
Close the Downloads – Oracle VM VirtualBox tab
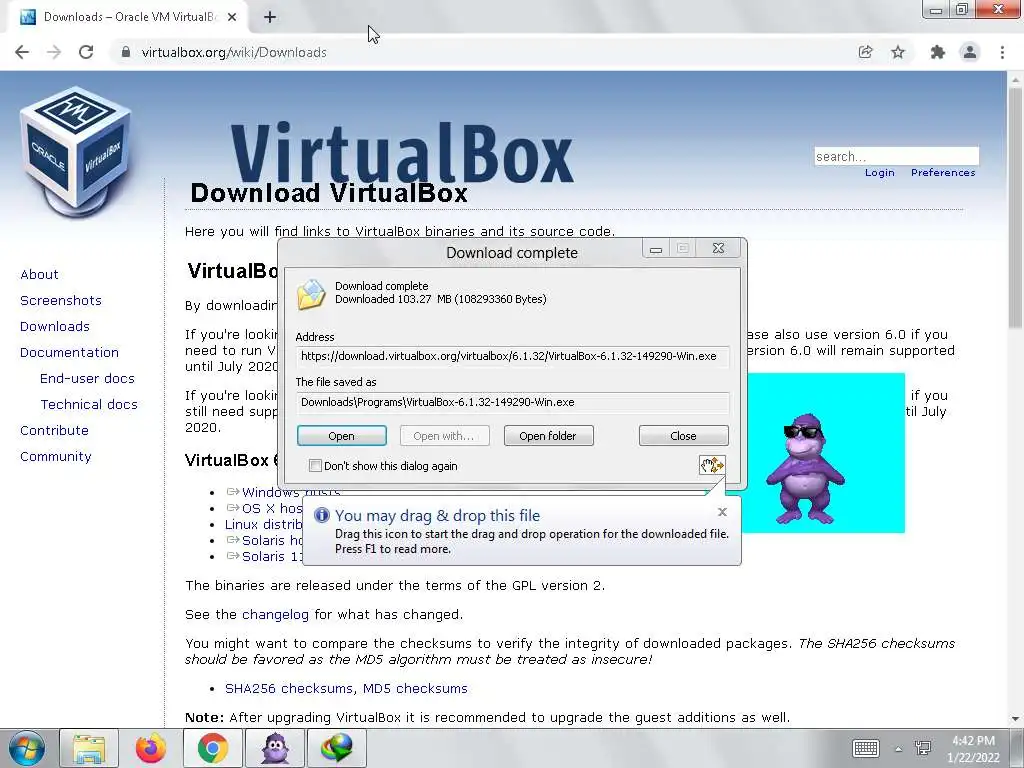pyautogui.click(x=232, y=17)
